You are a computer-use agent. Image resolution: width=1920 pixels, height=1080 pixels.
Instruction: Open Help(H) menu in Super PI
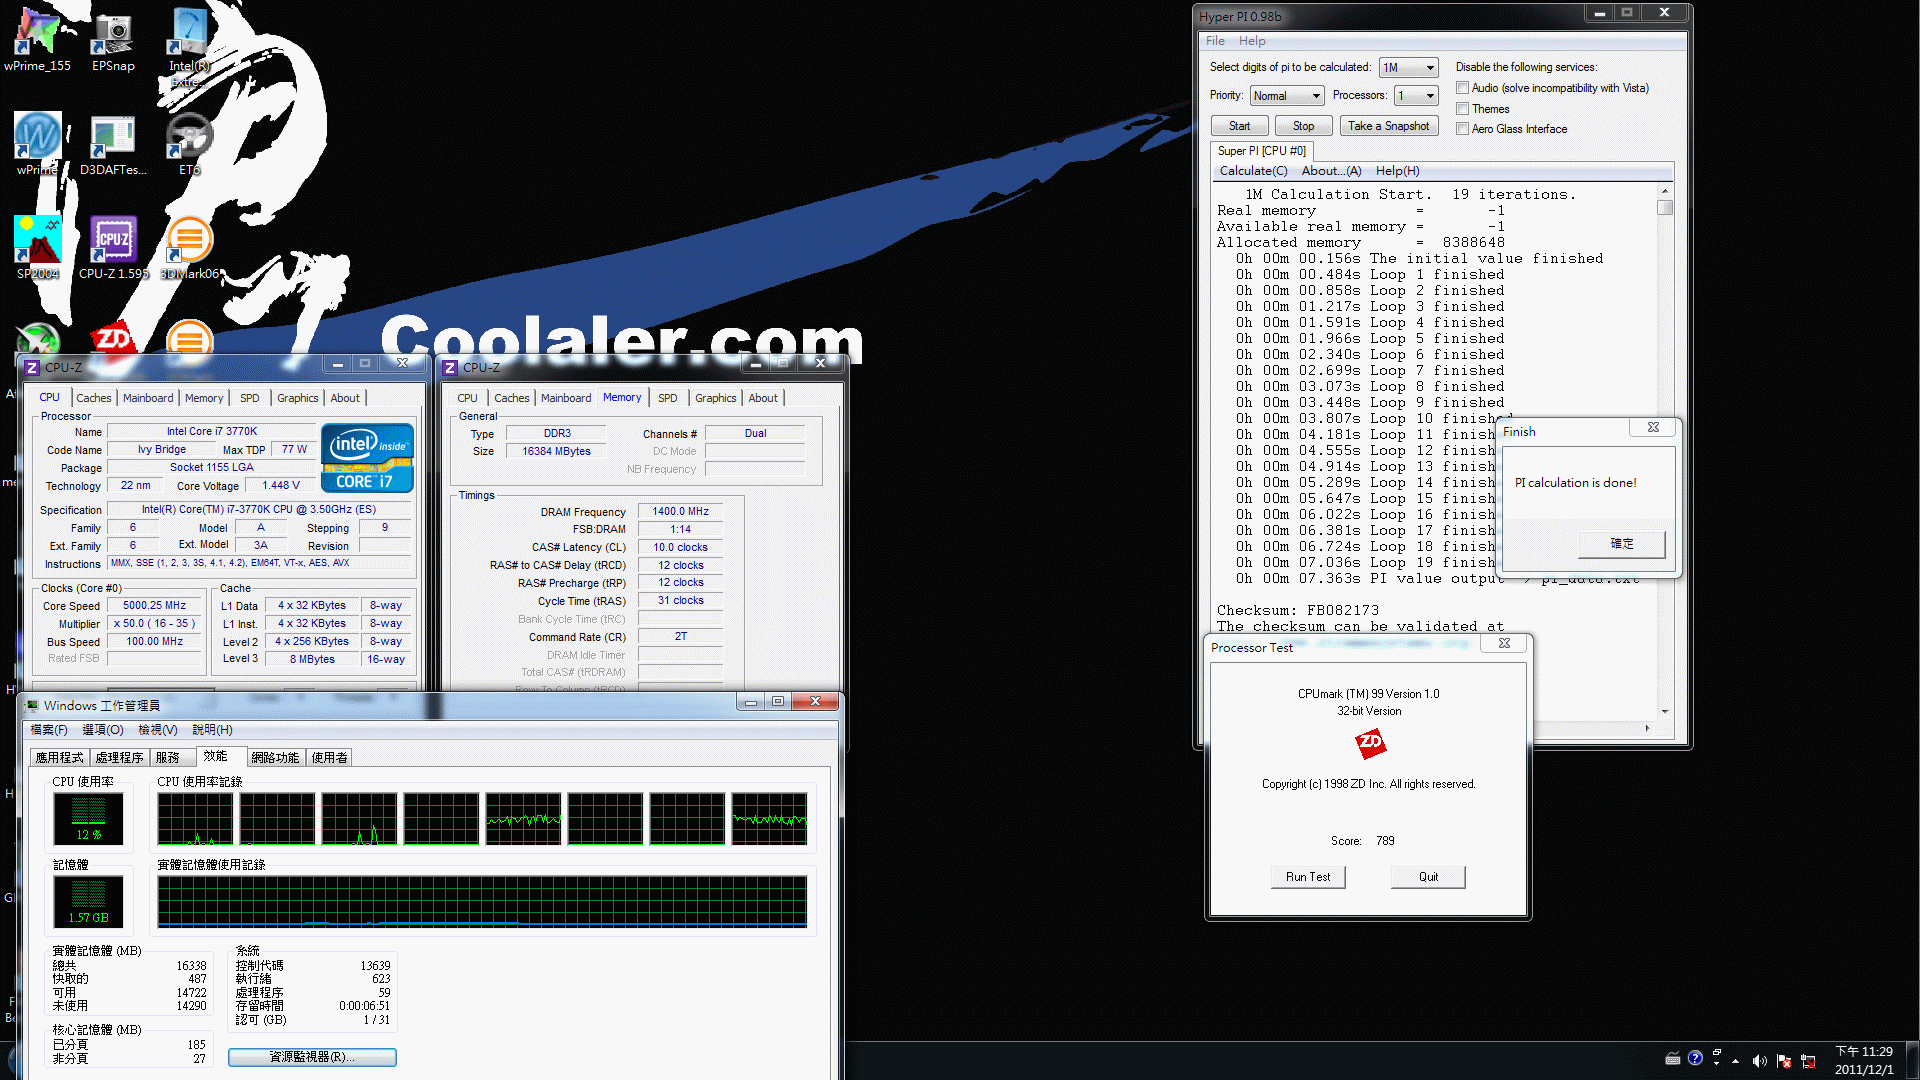pos(1397,171)
